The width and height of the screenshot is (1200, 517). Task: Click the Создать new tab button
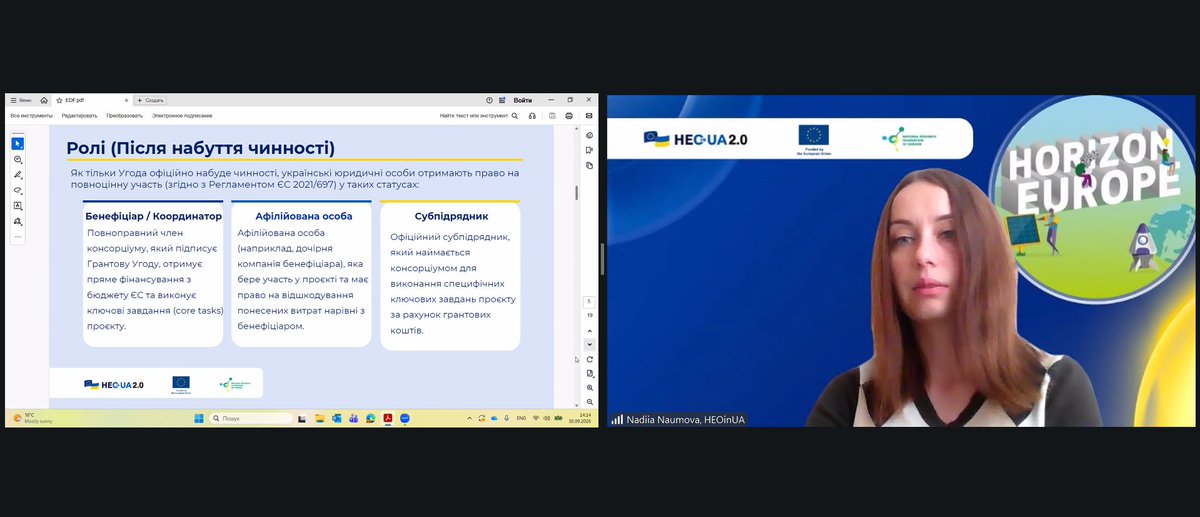click(x=150, y=100)
